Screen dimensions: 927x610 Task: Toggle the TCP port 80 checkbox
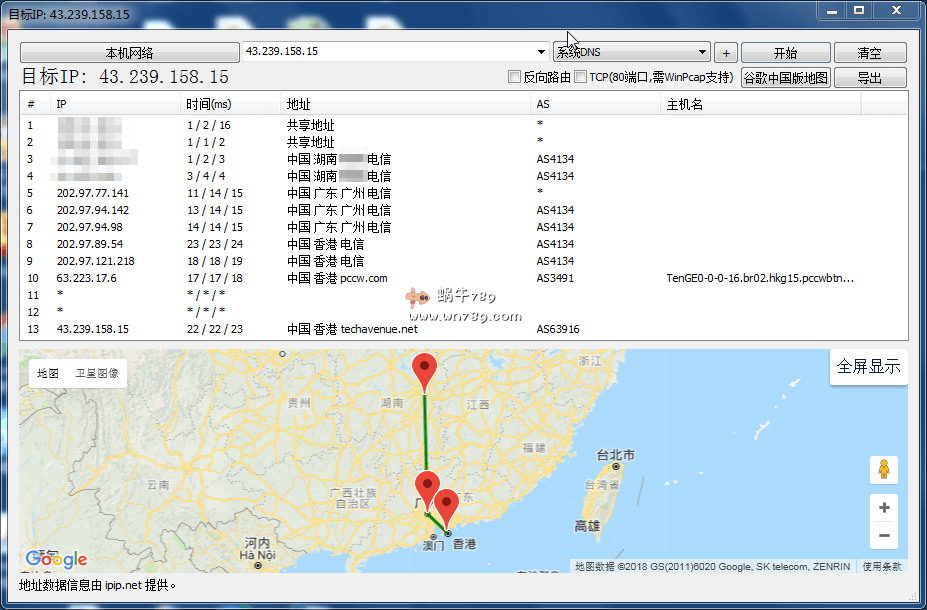pos(581,77)
